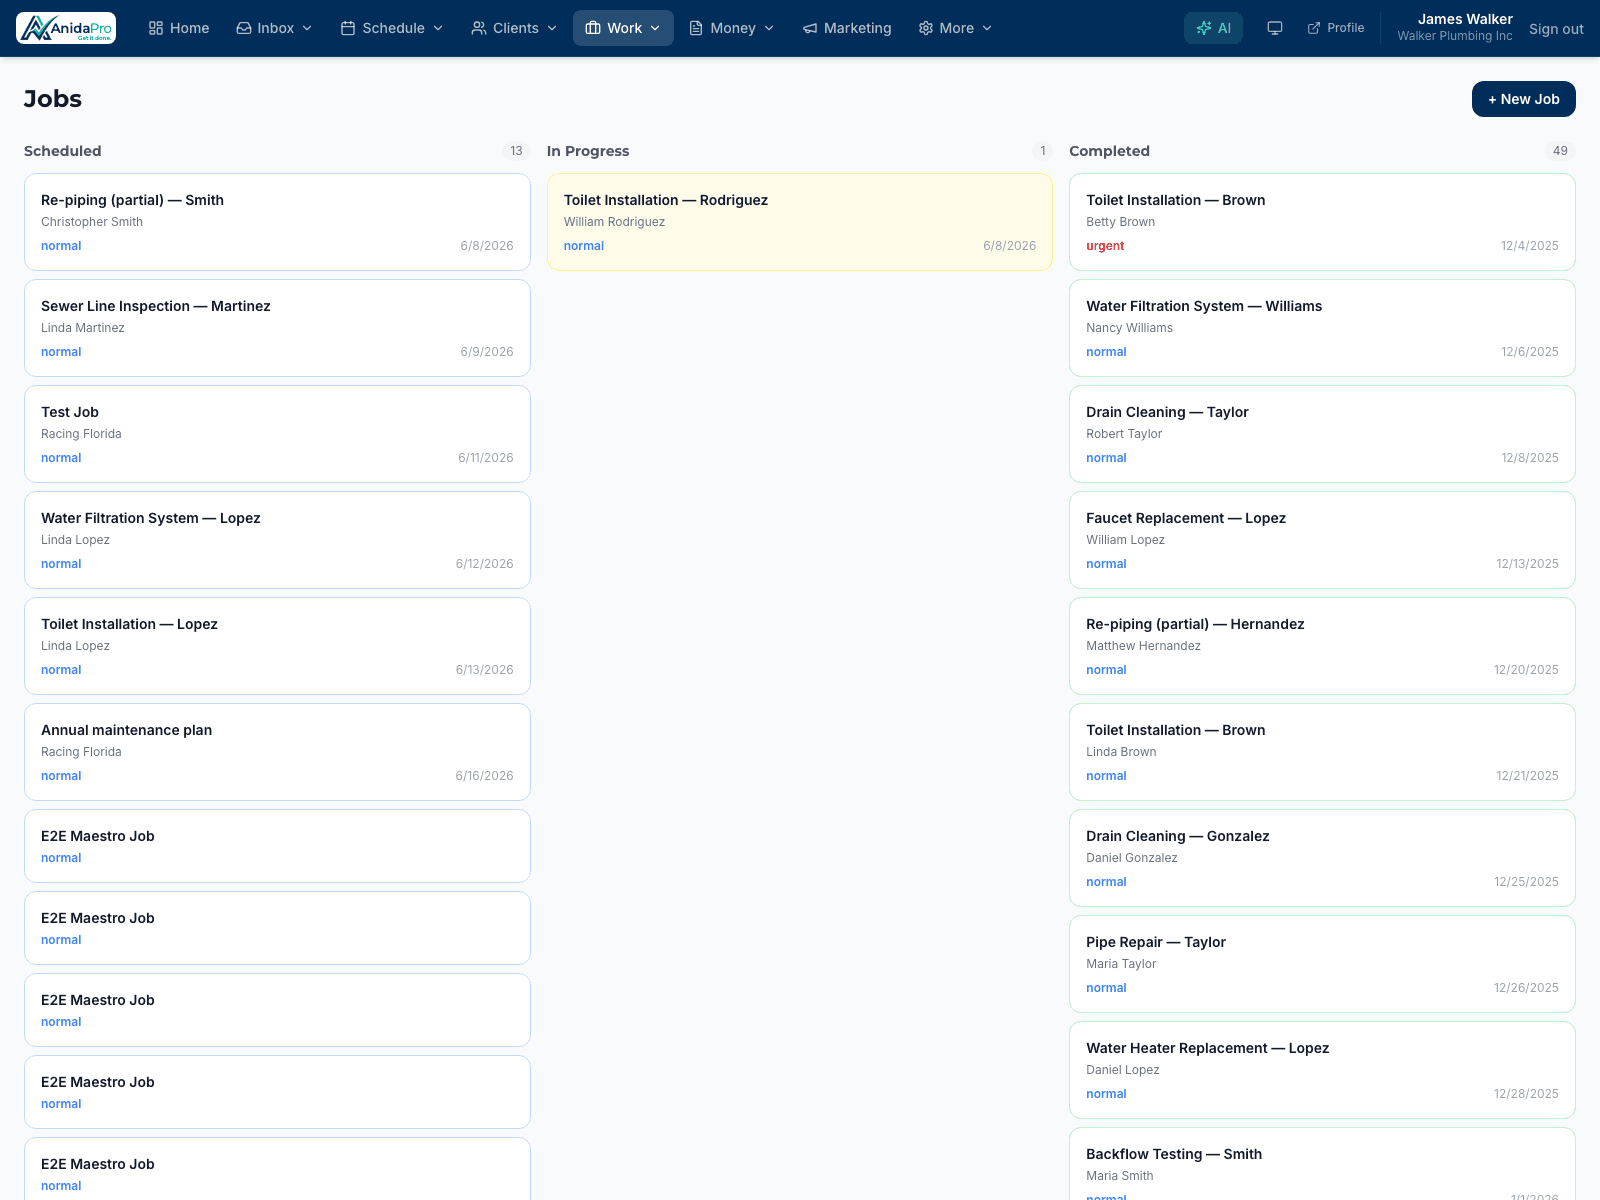
Task: Click the AI sparkle icon
Action: coord(1204,28)
